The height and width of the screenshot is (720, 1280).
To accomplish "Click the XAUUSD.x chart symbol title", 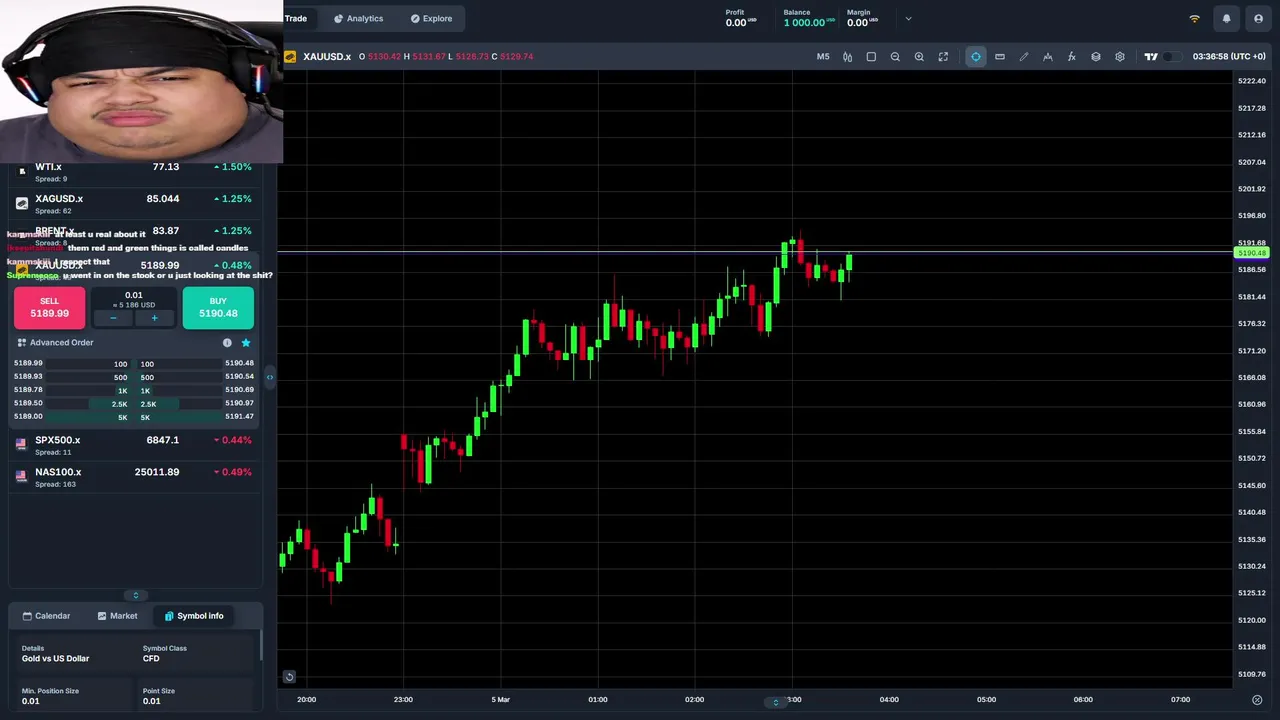I will click(x=326, y=57).
